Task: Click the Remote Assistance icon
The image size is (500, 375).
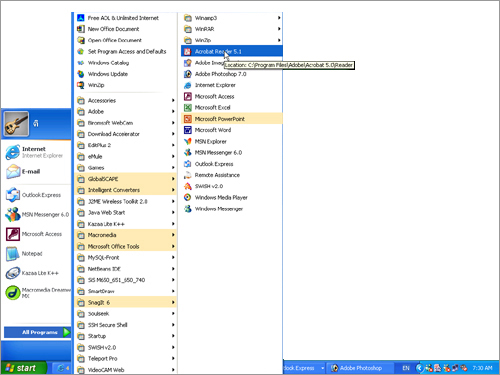Action: [x=188, y=175]
